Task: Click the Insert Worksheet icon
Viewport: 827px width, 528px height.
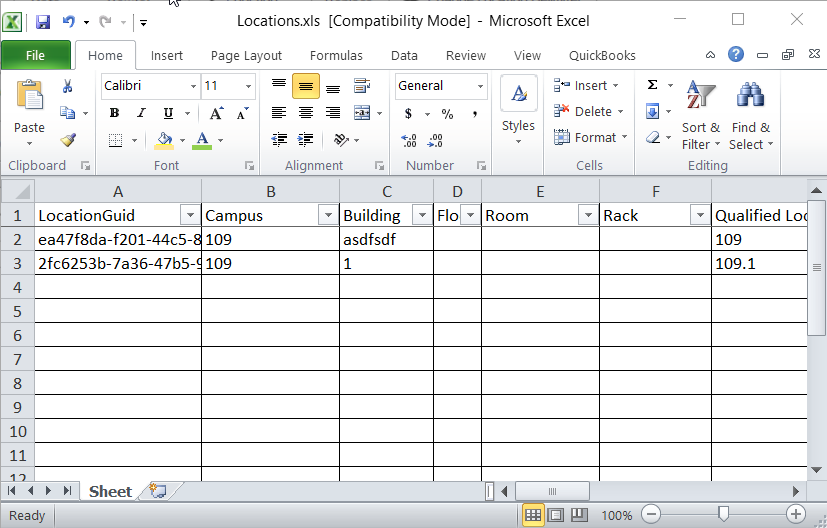Action: pyautogui.click(x=158, y=491)
